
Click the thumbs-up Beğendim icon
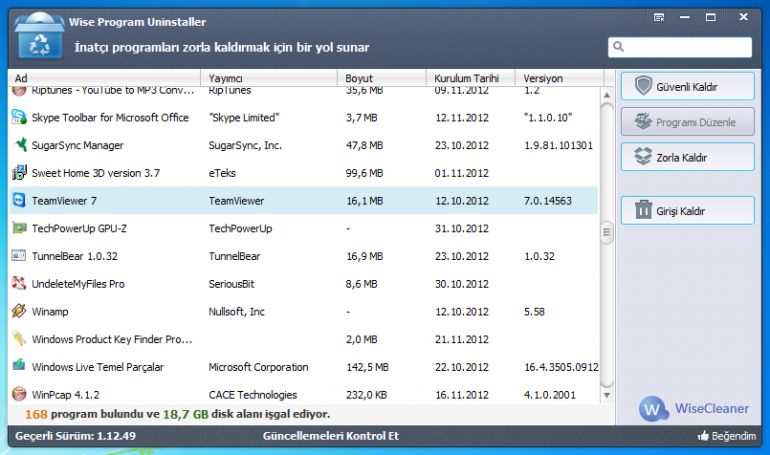point(704,435)
